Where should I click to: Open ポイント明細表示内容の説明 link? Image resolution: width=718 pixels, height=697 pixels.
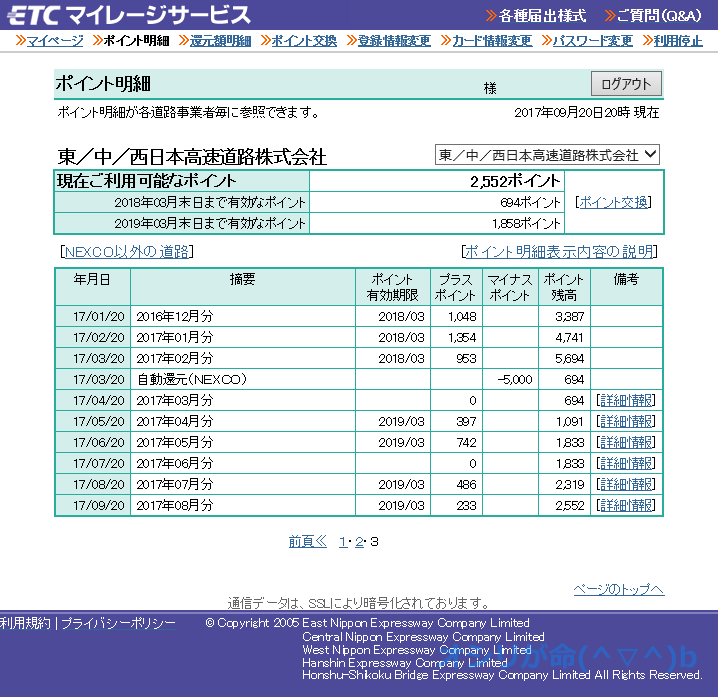click(x=559, y=251)
